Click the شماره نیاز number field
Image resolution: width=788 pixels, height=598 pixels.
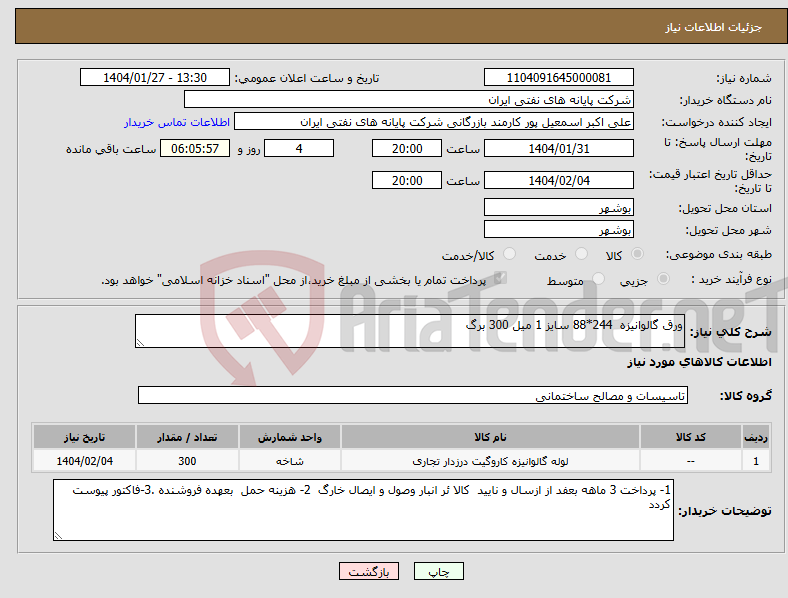558,77
